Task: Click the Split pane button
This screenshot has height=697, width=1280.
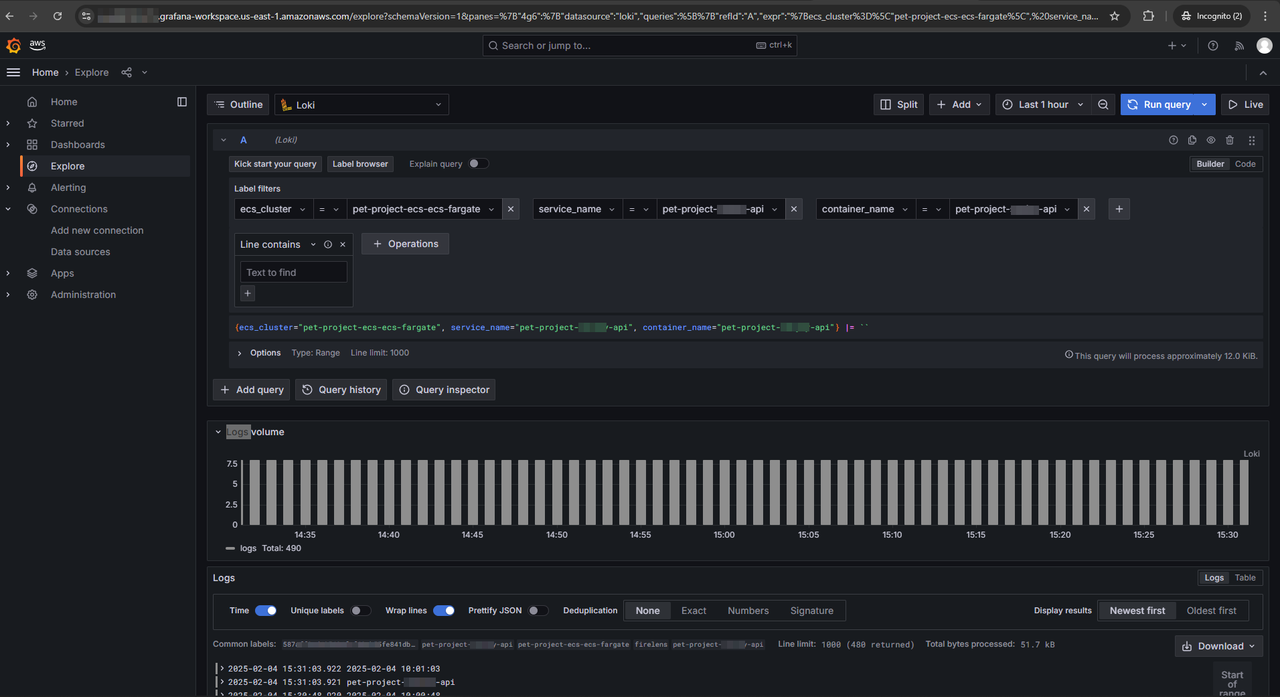Action: point(898,104)
